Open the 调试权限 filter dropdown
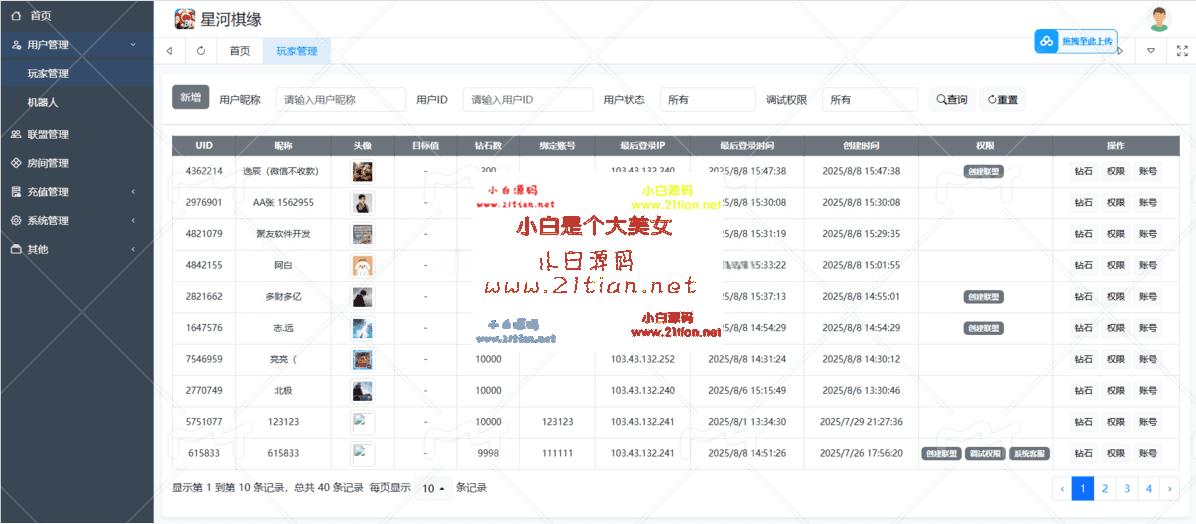 click(x=869, y=100)
